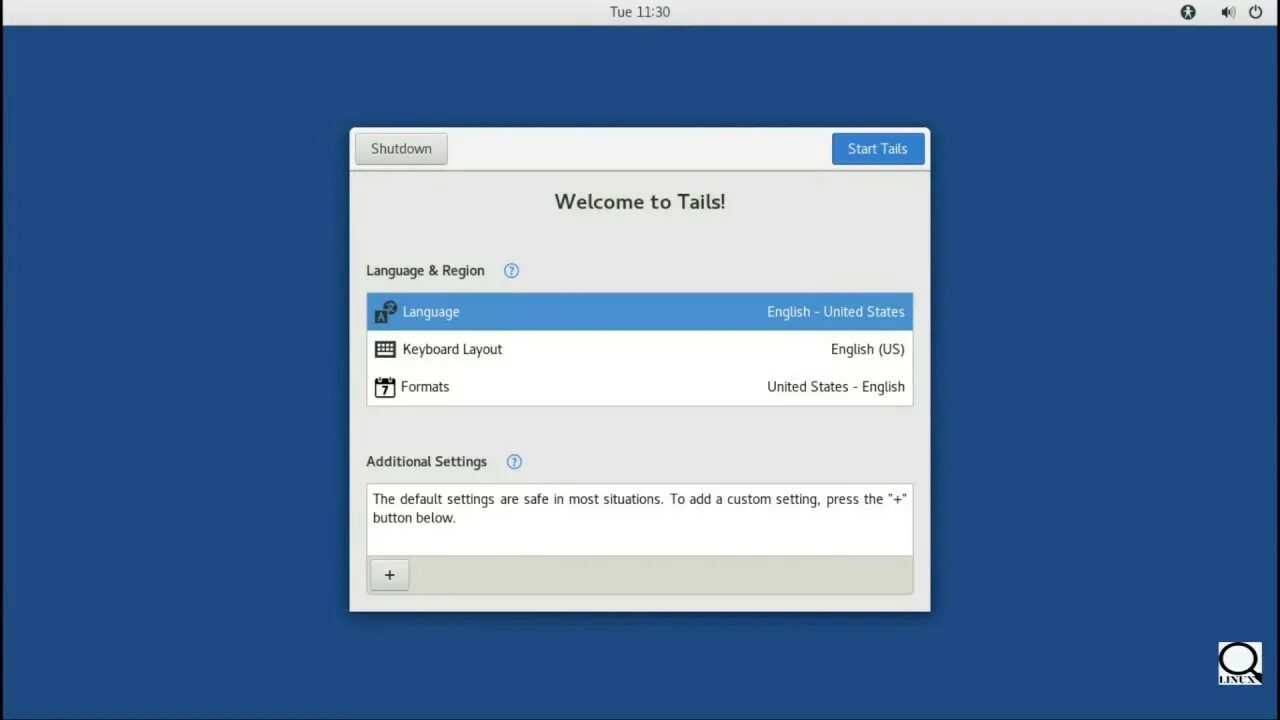Click the Welcome to Tails! heading
1280x720 pixels.
pyautogui.click(x=640, y=202)
